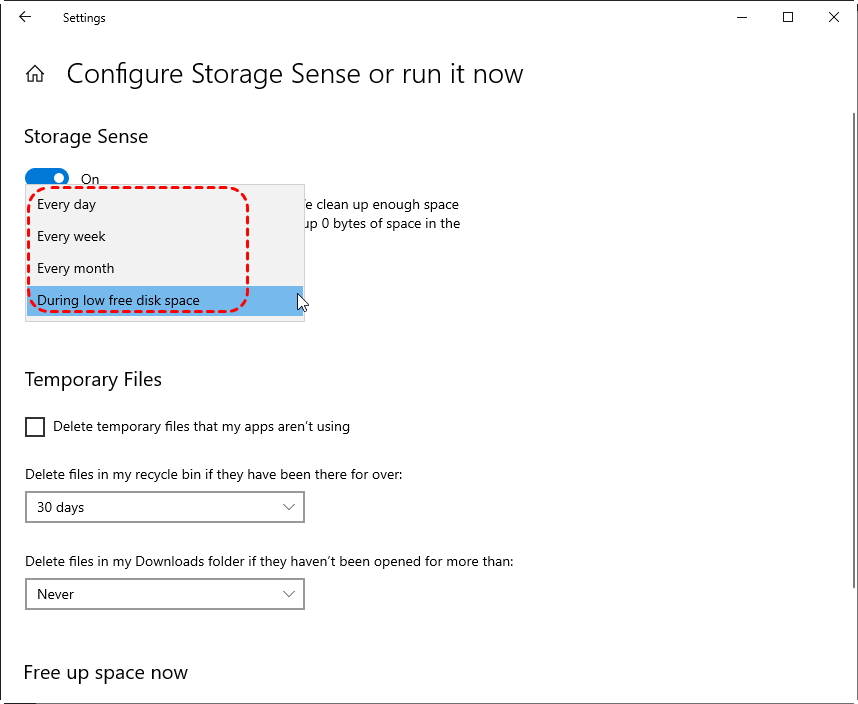Select During low free disk space
Image resolution: width=858 pixels, height=704 pixels.
click(118, 300)
